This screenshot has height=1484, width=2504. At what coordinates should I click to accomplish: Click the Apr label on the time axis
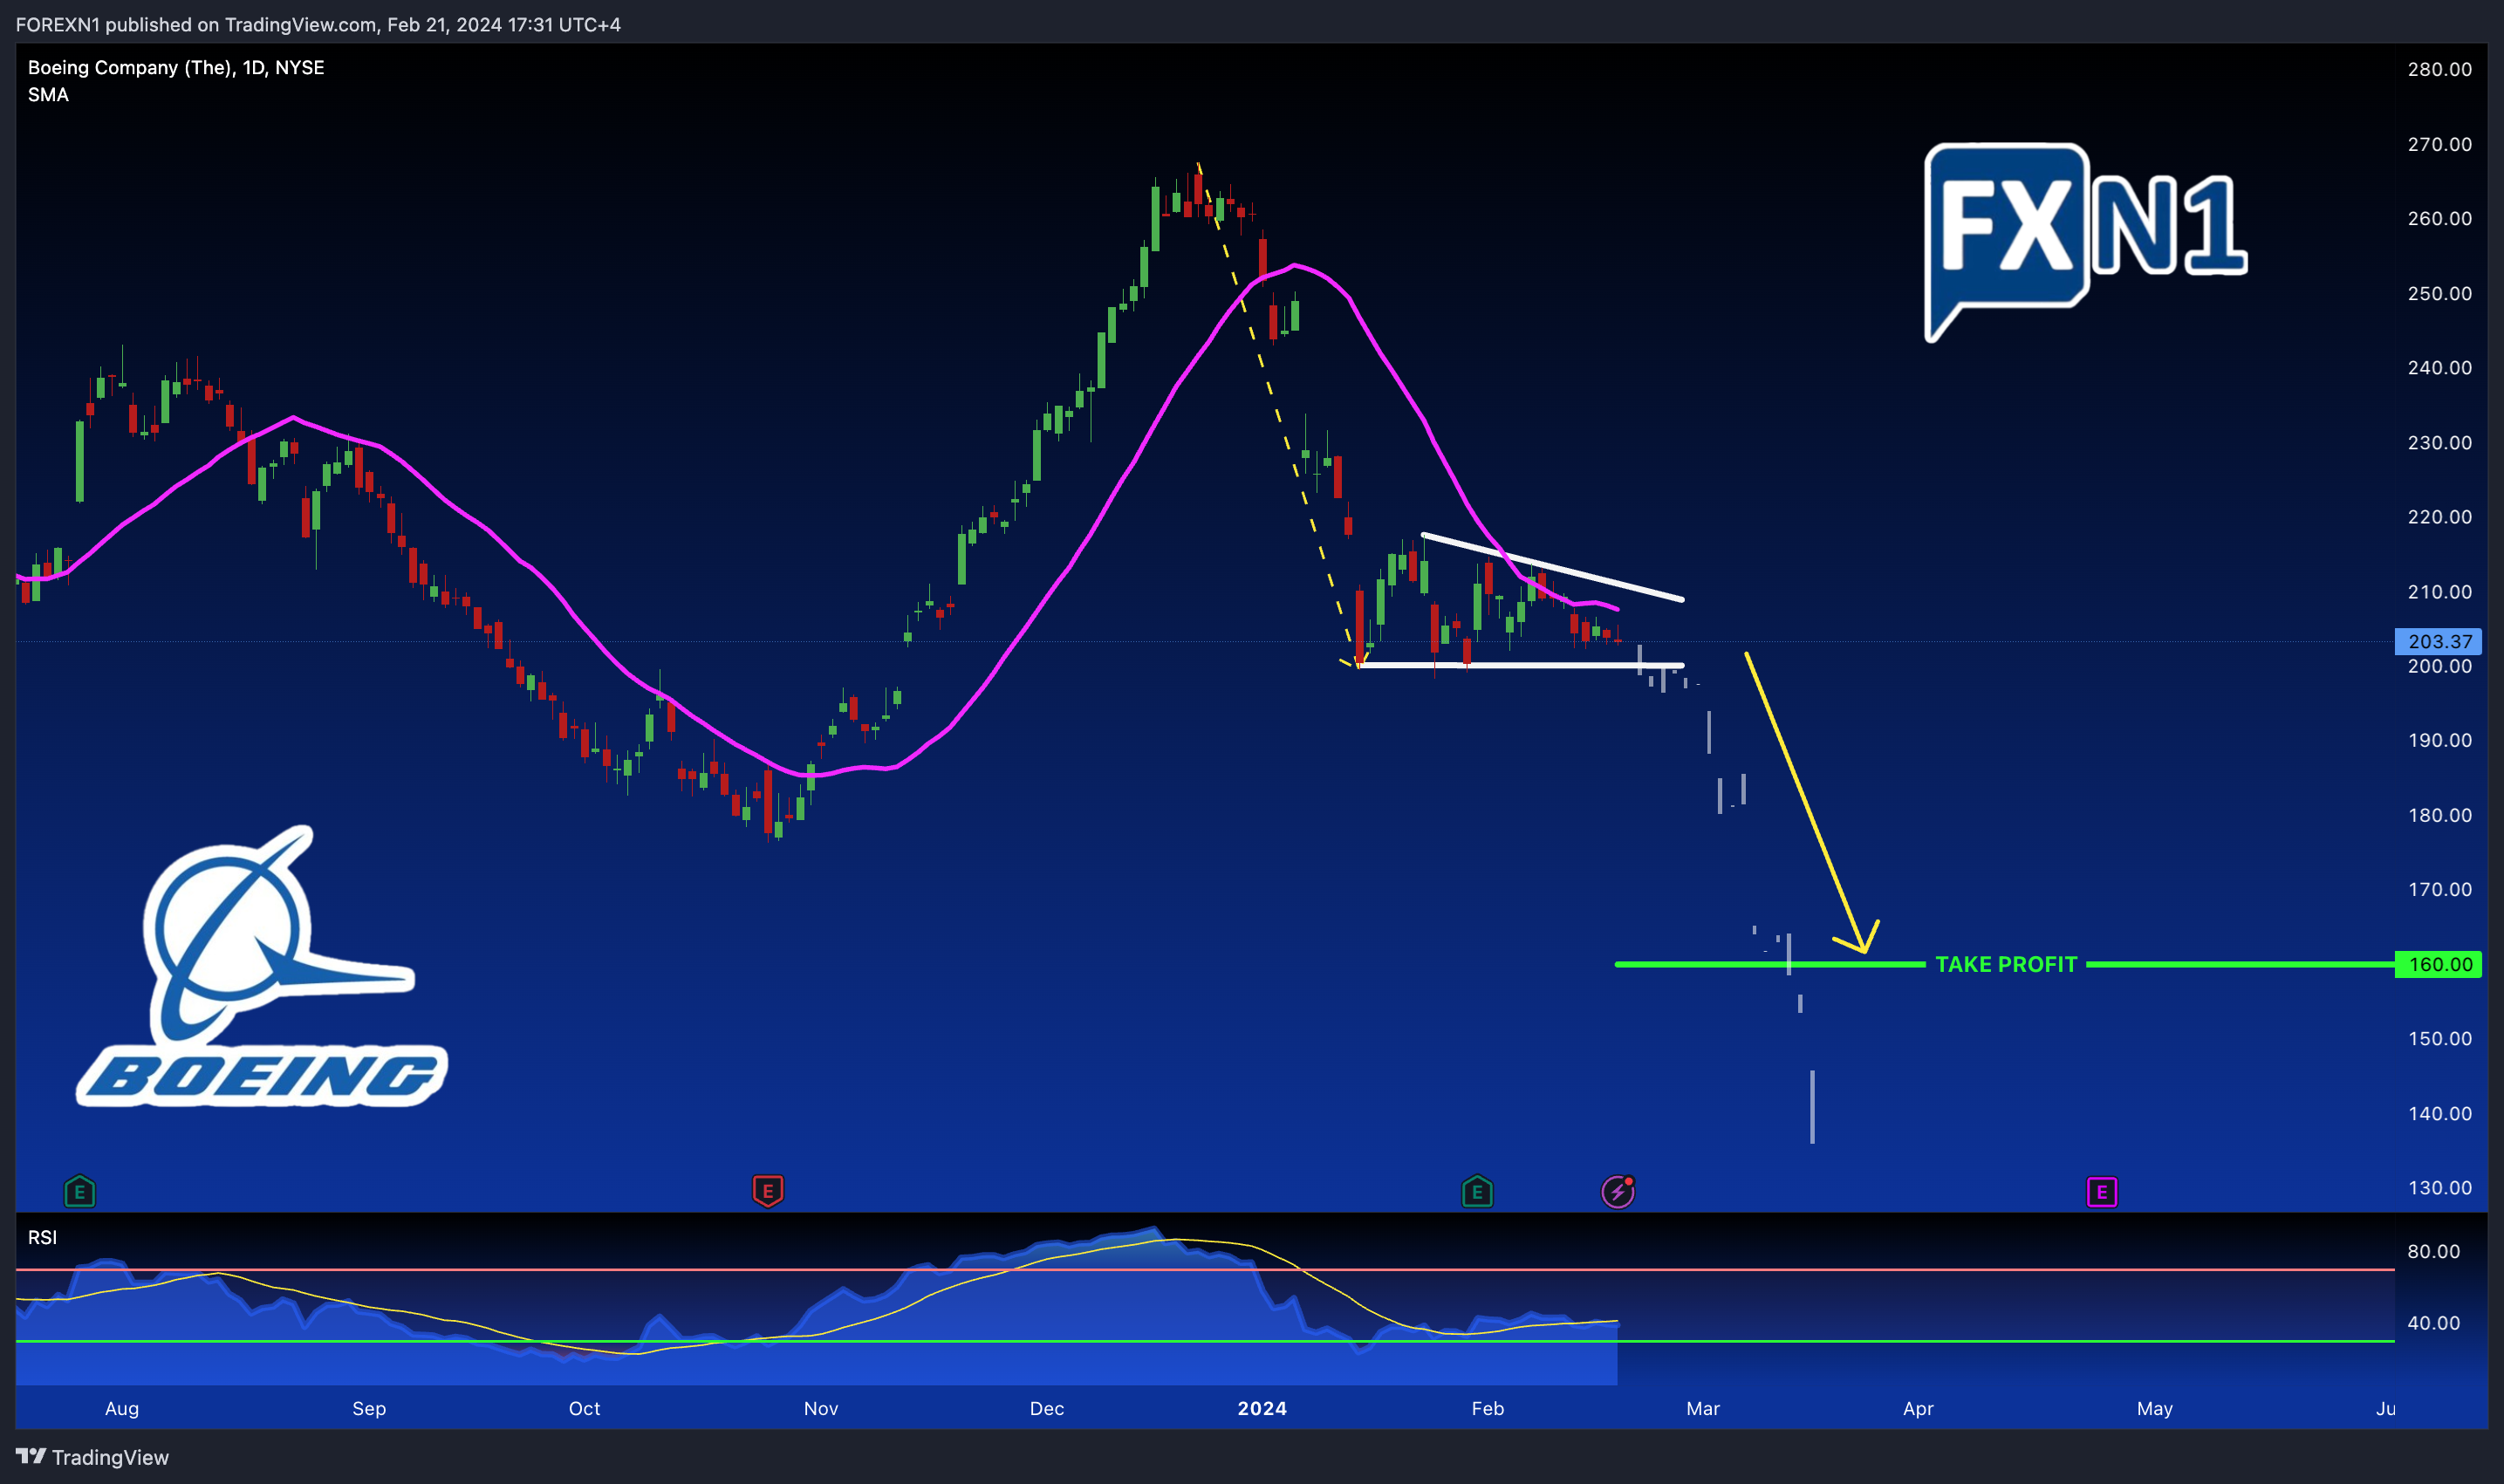pyautogui.click(x=1918, y=1408)
